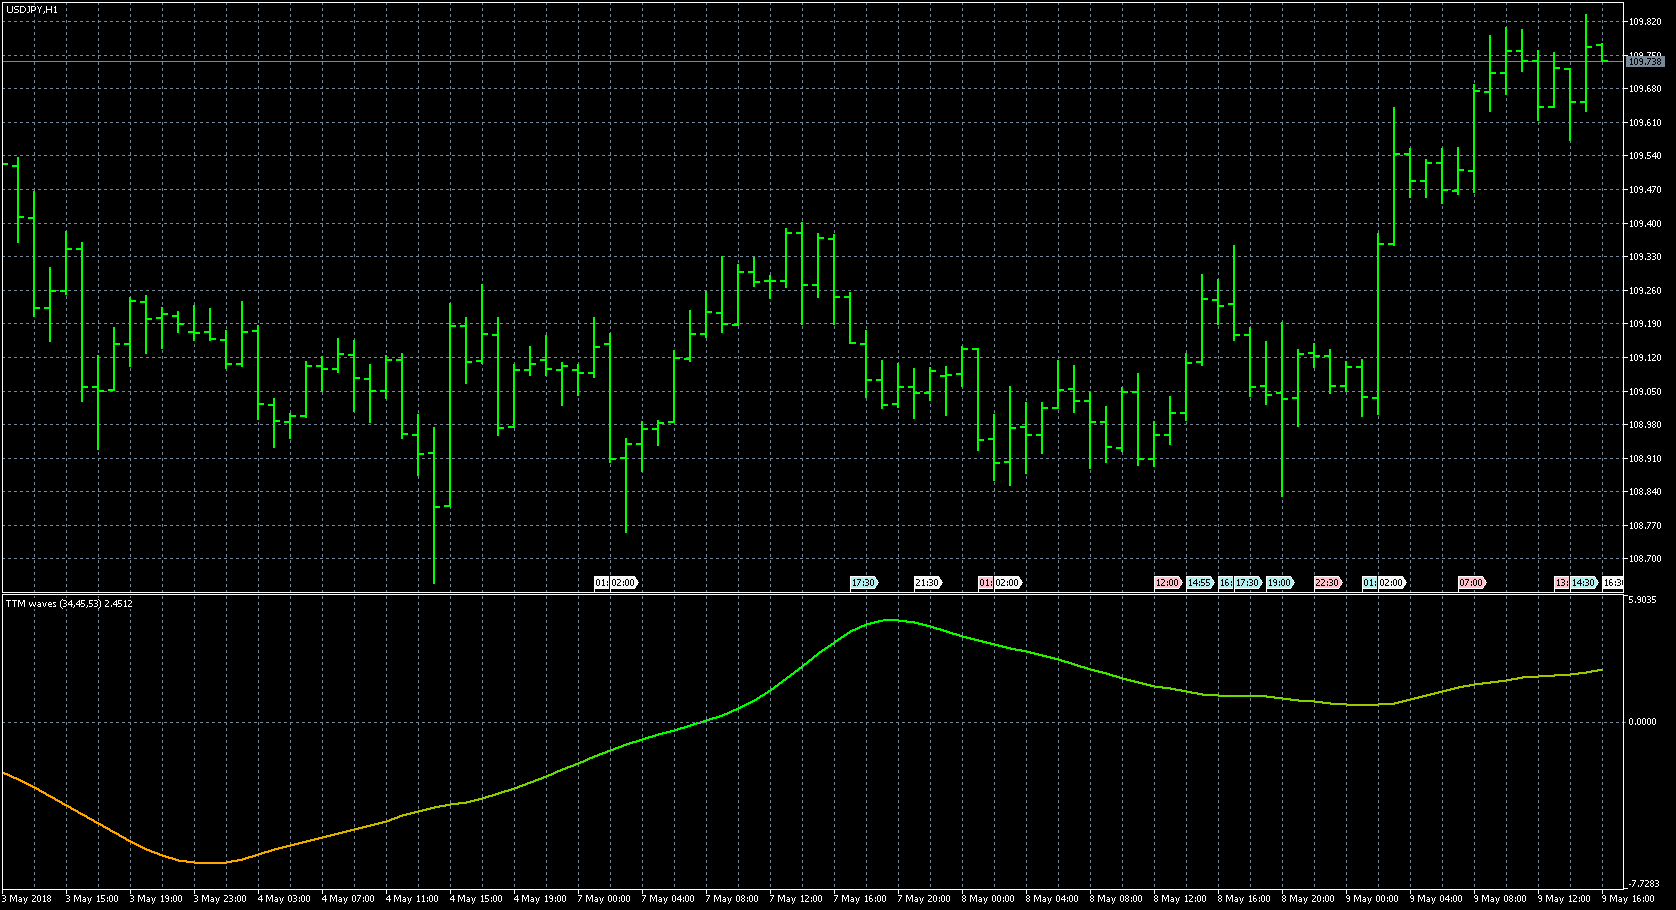Select the 108.700 price scale value
The height and width of the screenshot is (910, 1676).
[x=1645, y=559]
